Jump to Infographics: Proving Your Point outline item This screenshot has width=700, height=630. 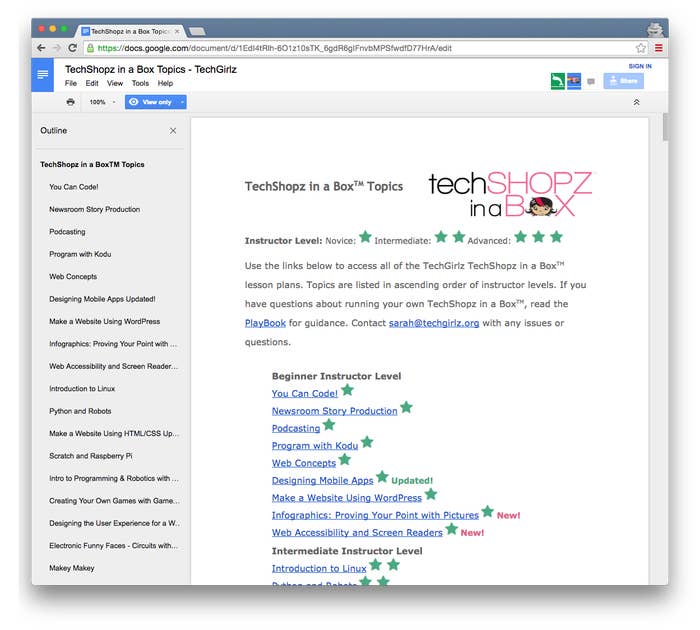[113, 343]
